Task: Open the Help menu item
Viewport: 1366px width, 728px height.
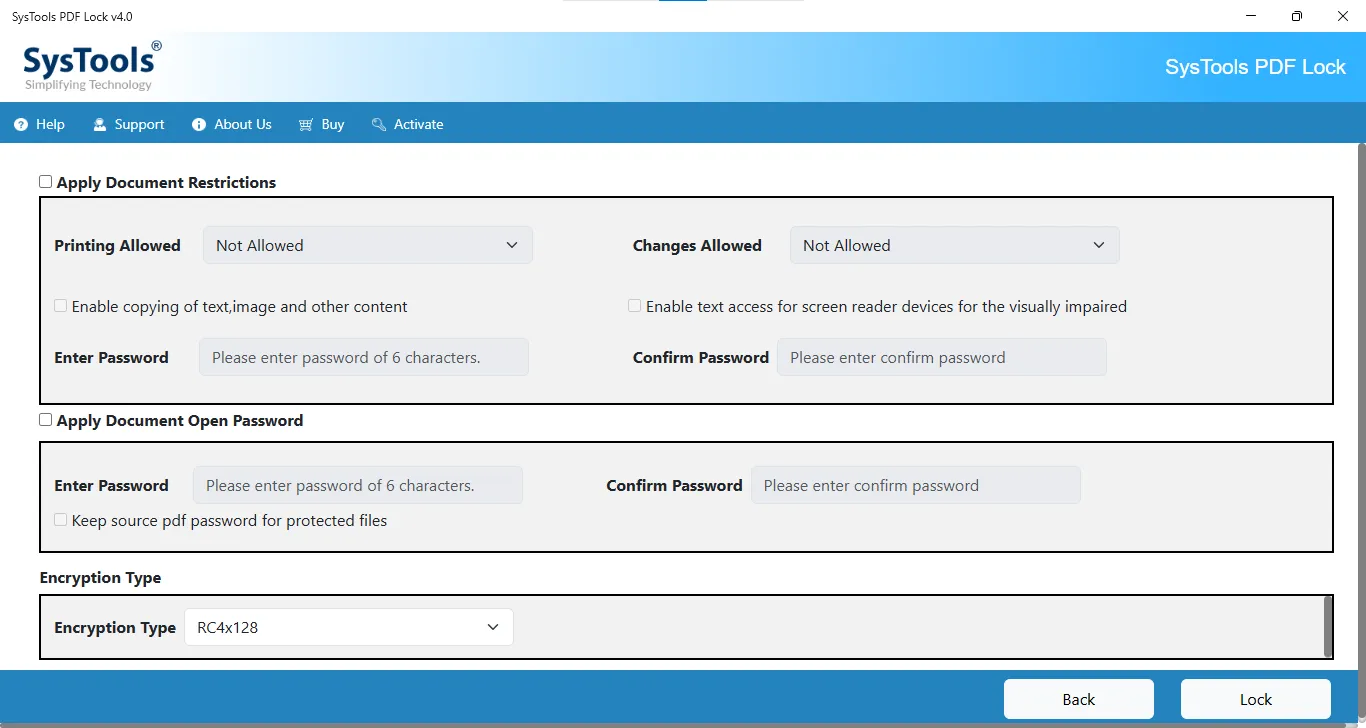Action: 40,125
